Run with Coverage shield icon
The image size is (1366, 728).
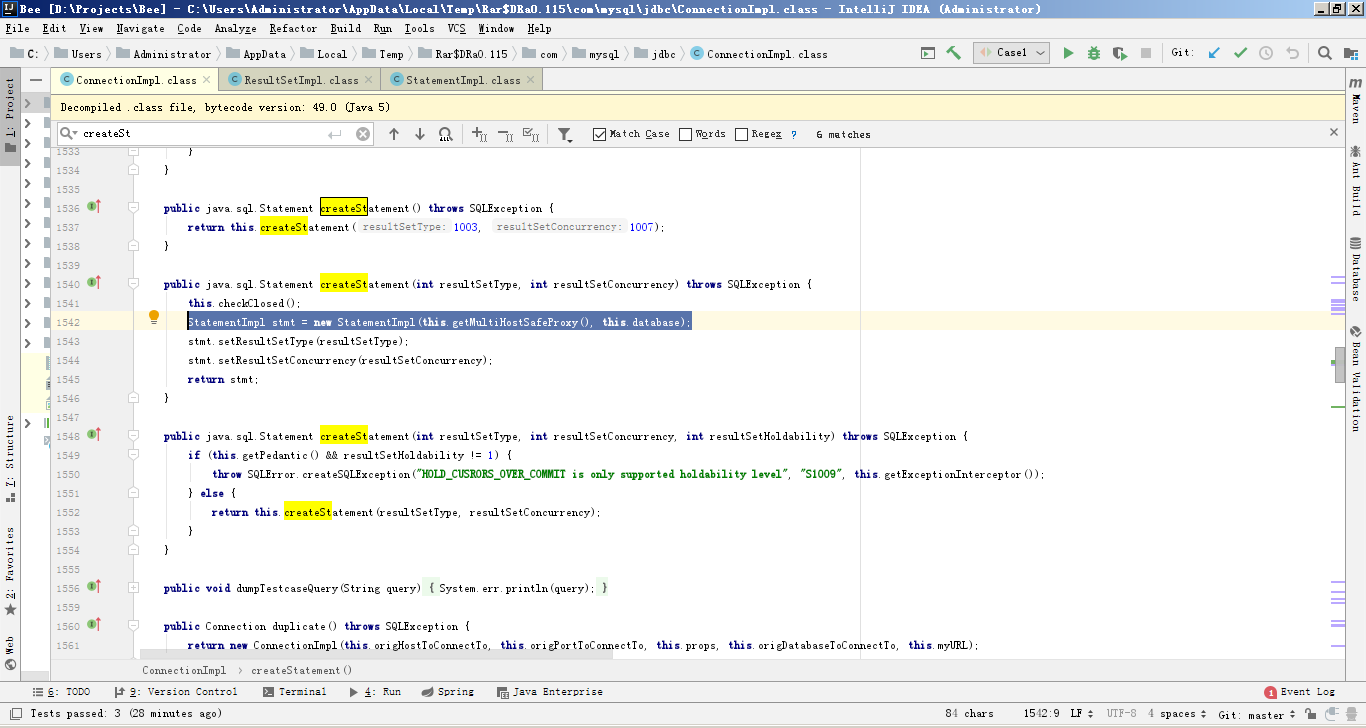tap(1120, 53)
